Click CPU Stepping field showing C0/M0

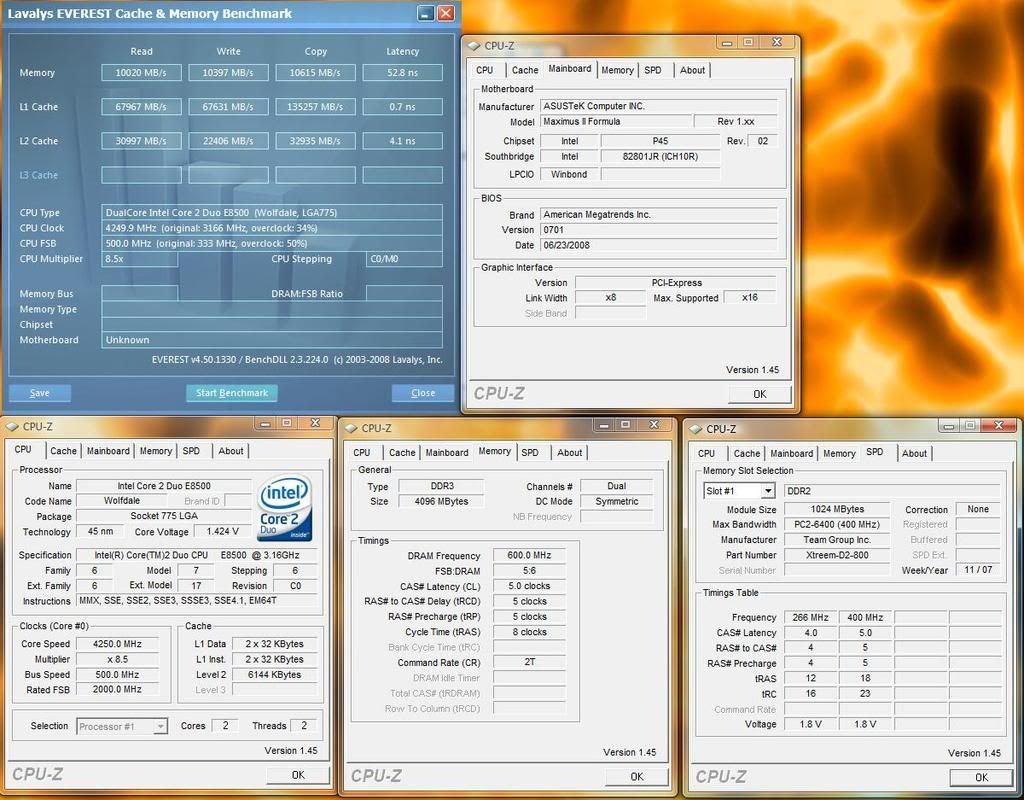point(404,259)
